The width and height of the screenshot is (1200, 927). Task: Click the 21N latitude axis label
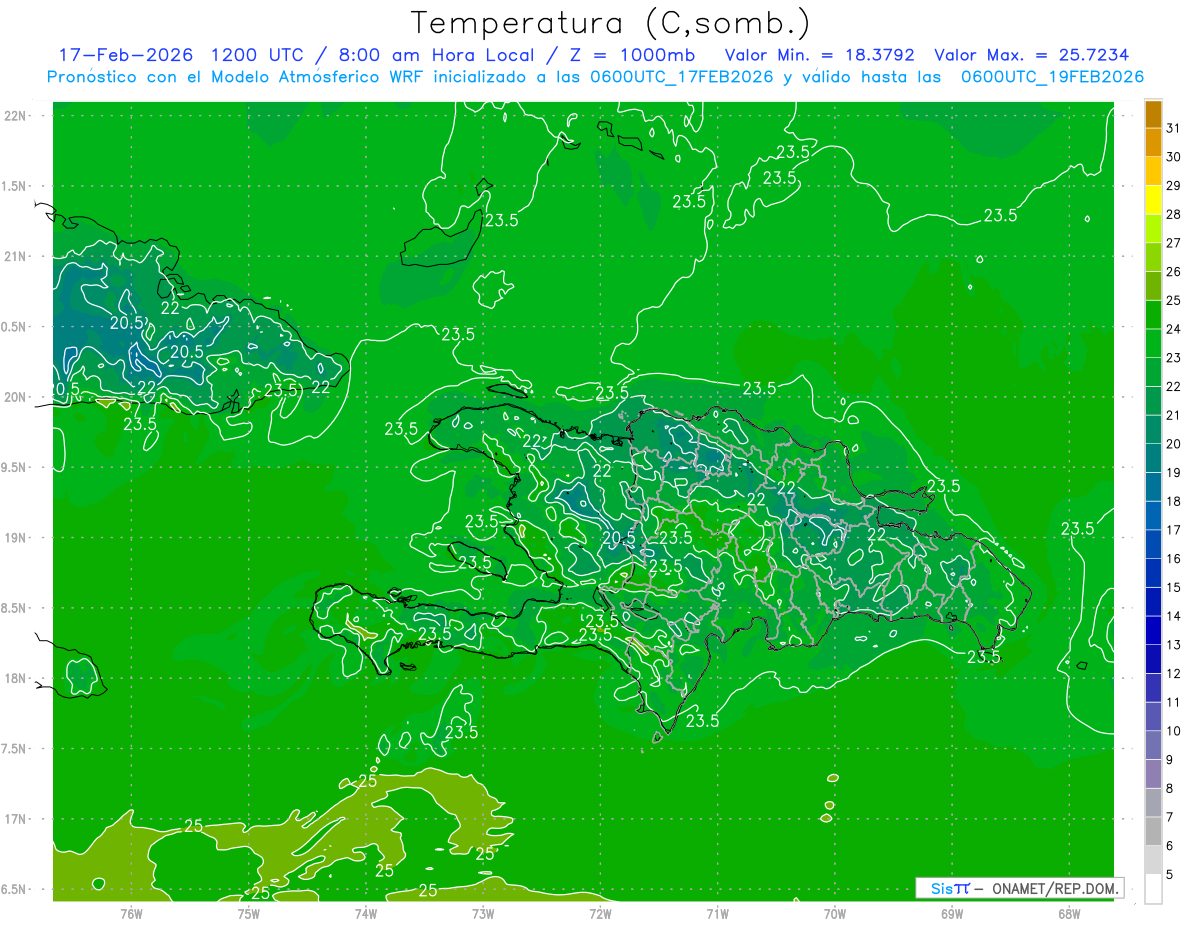16,257
